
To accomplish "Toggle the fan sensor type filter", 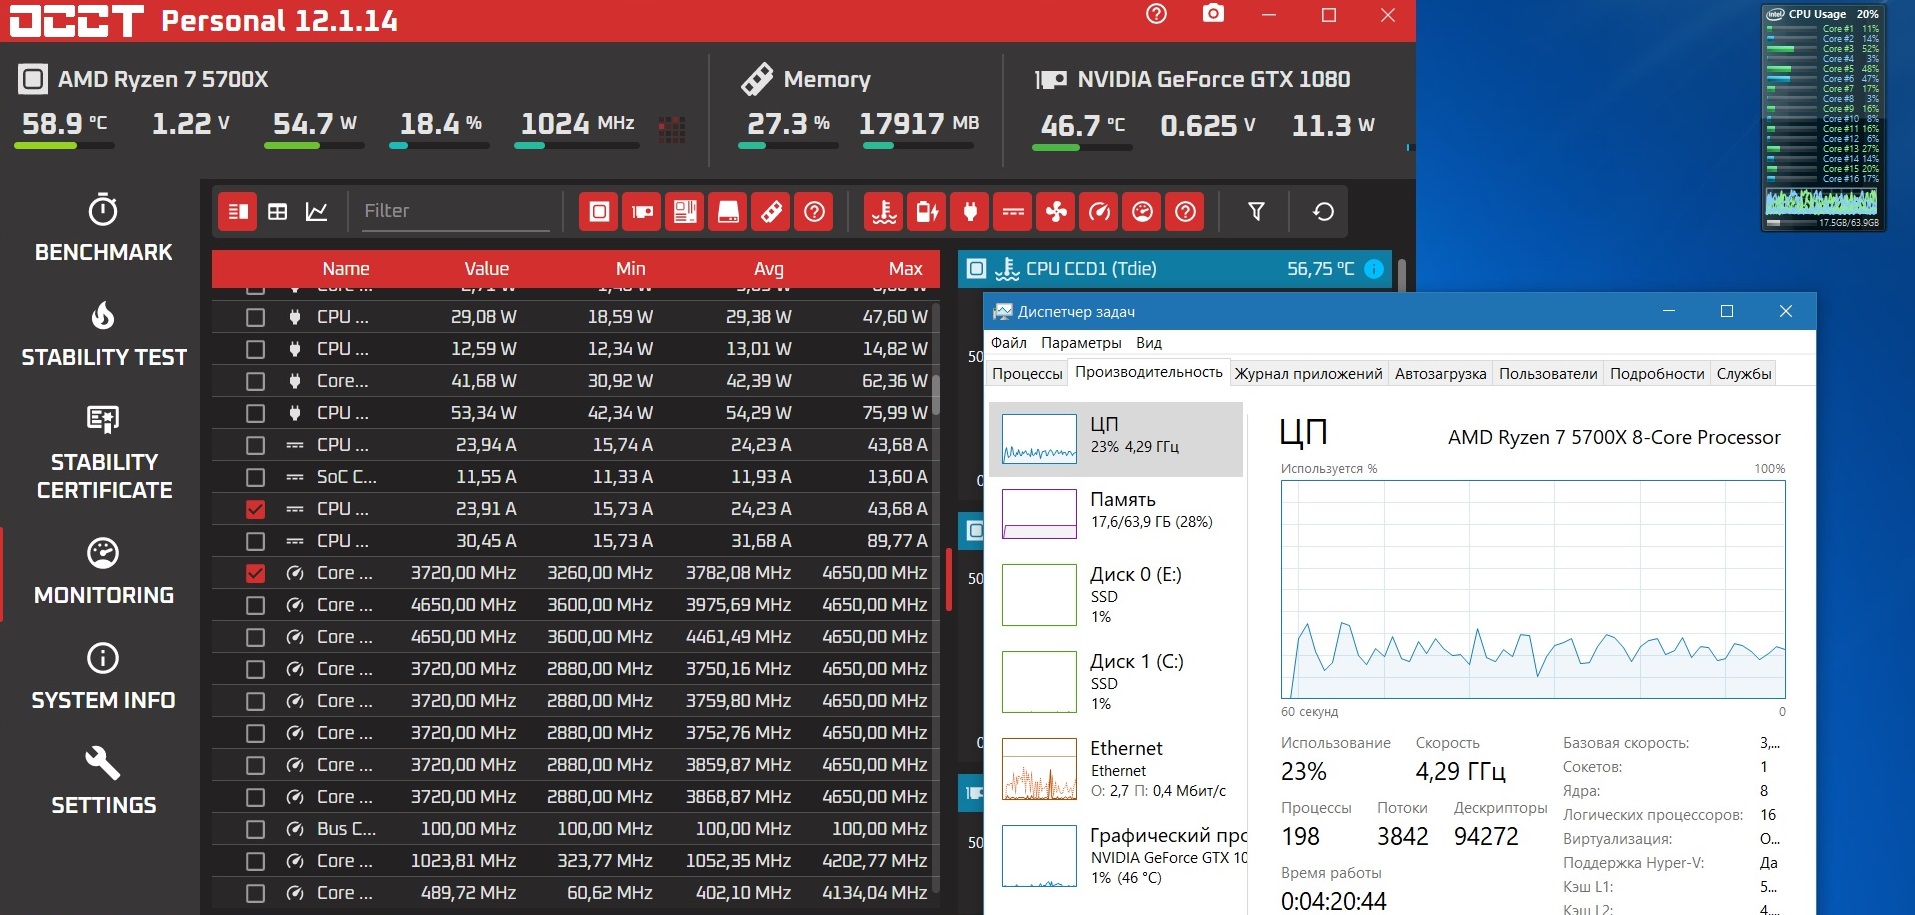I will click(x=1056, y=211).
